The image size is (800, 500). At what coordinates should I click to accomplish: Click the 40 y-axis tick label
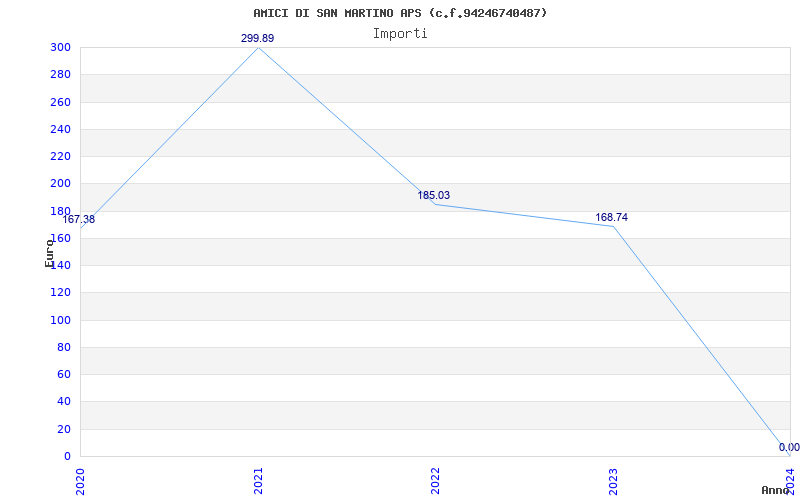[x=63, y=402]
